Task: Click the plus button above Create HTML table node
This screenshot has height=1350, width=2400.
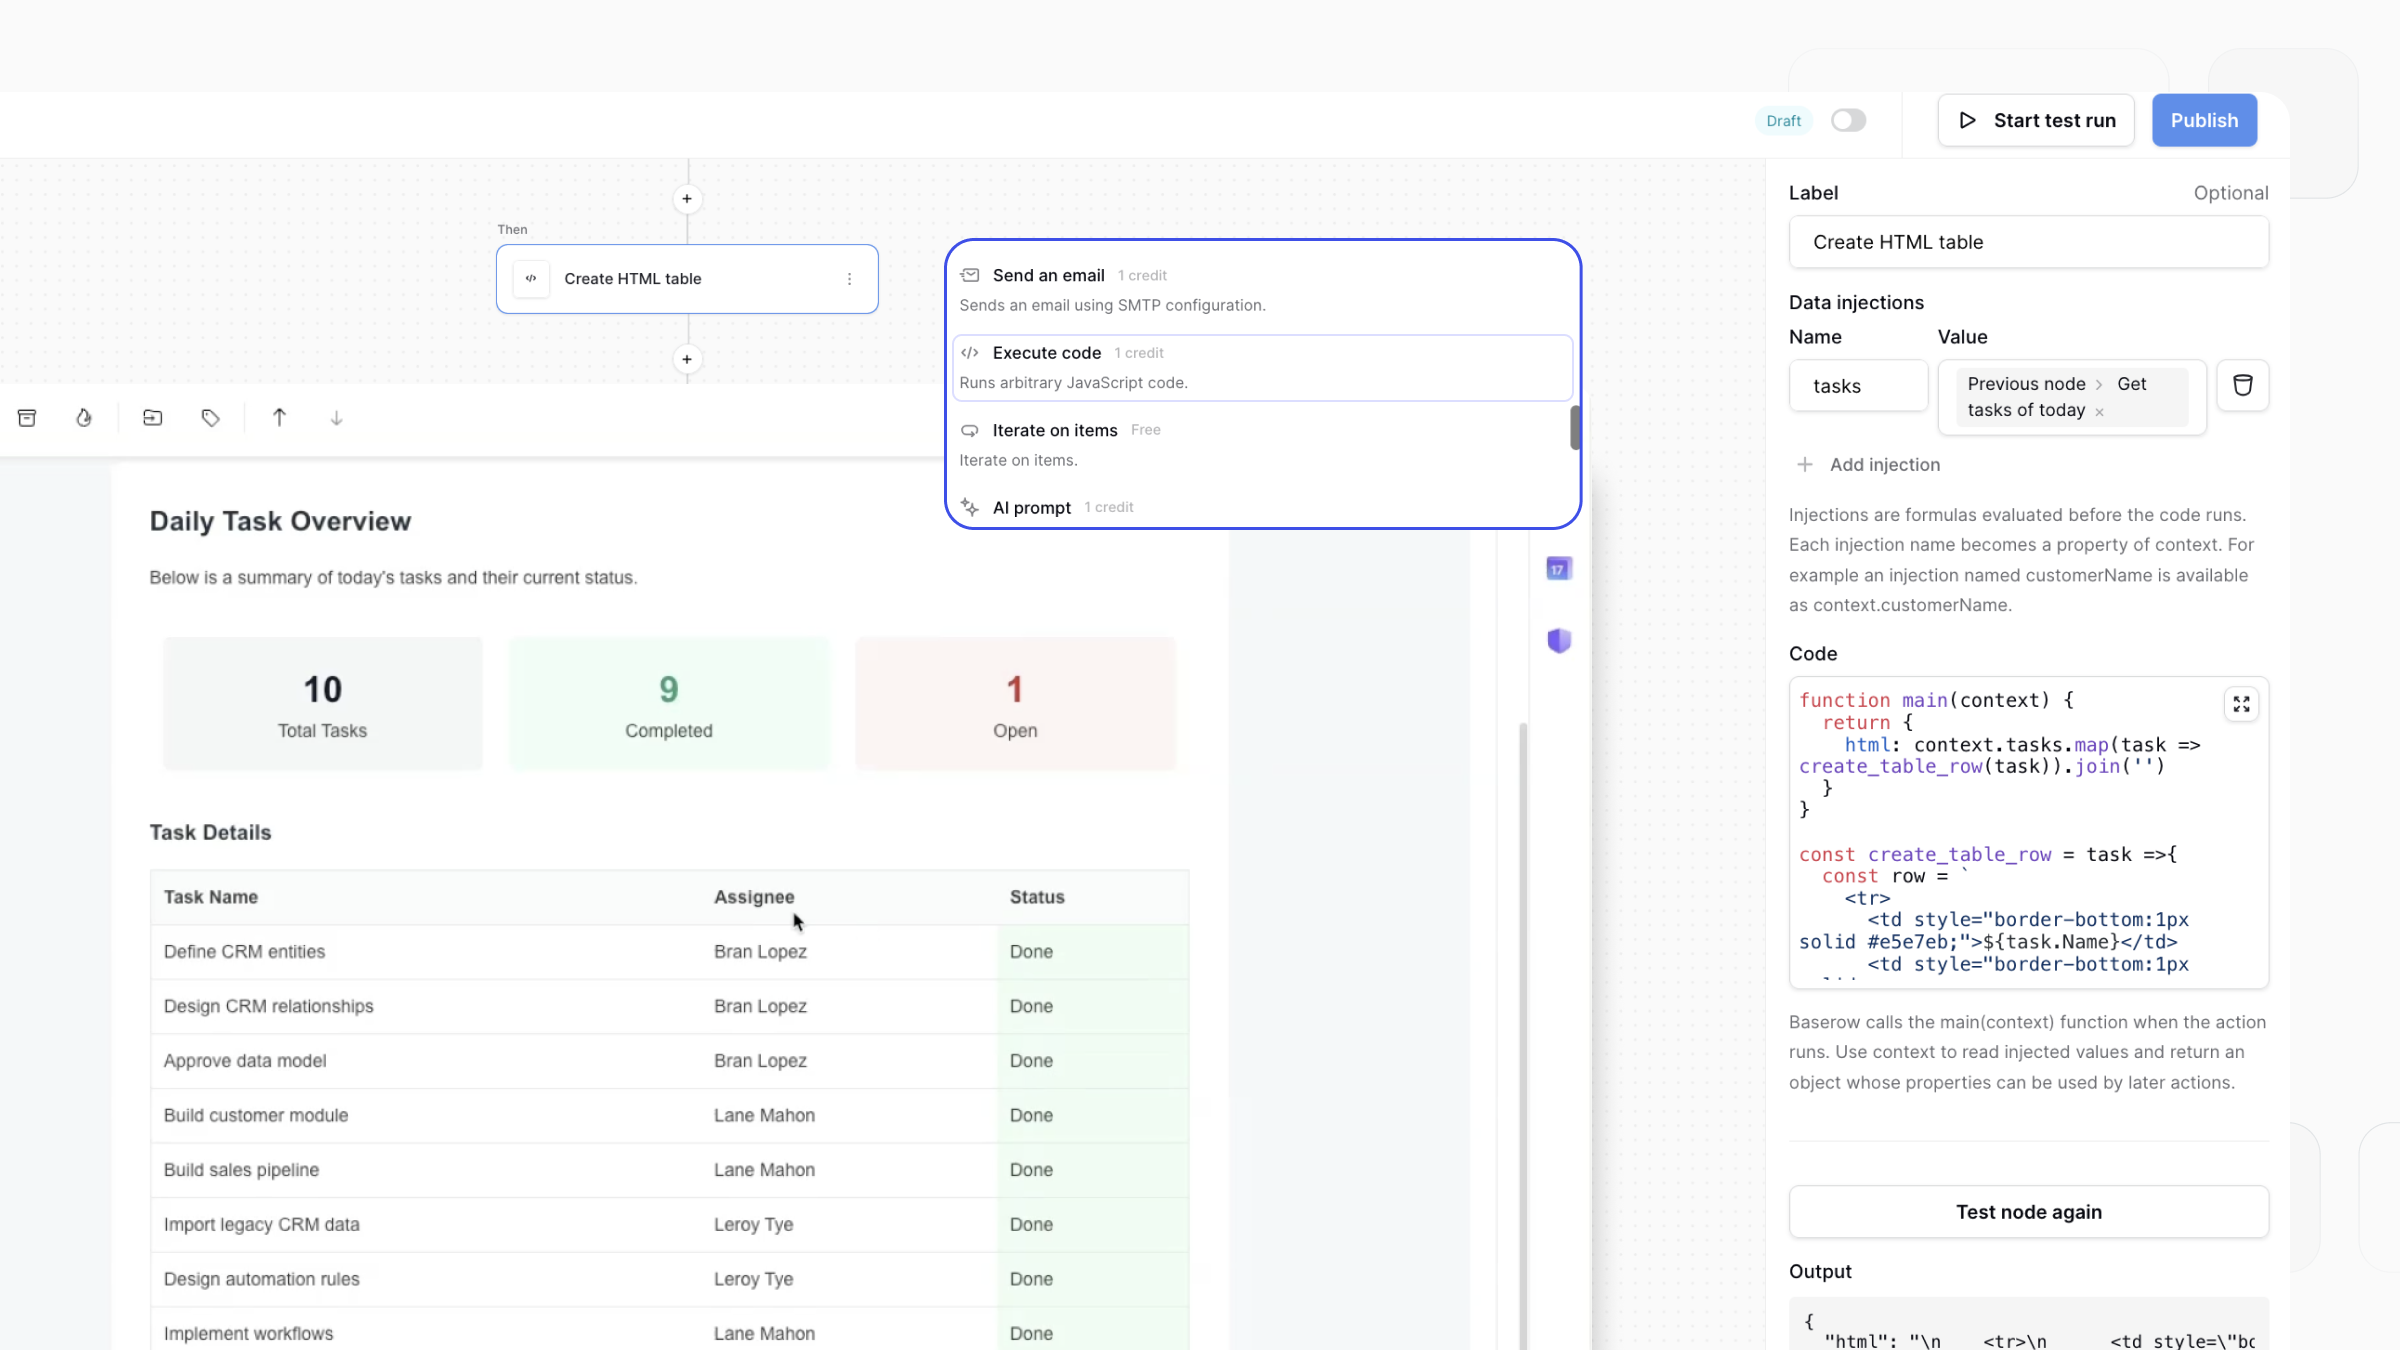Action: click(687, 199)
